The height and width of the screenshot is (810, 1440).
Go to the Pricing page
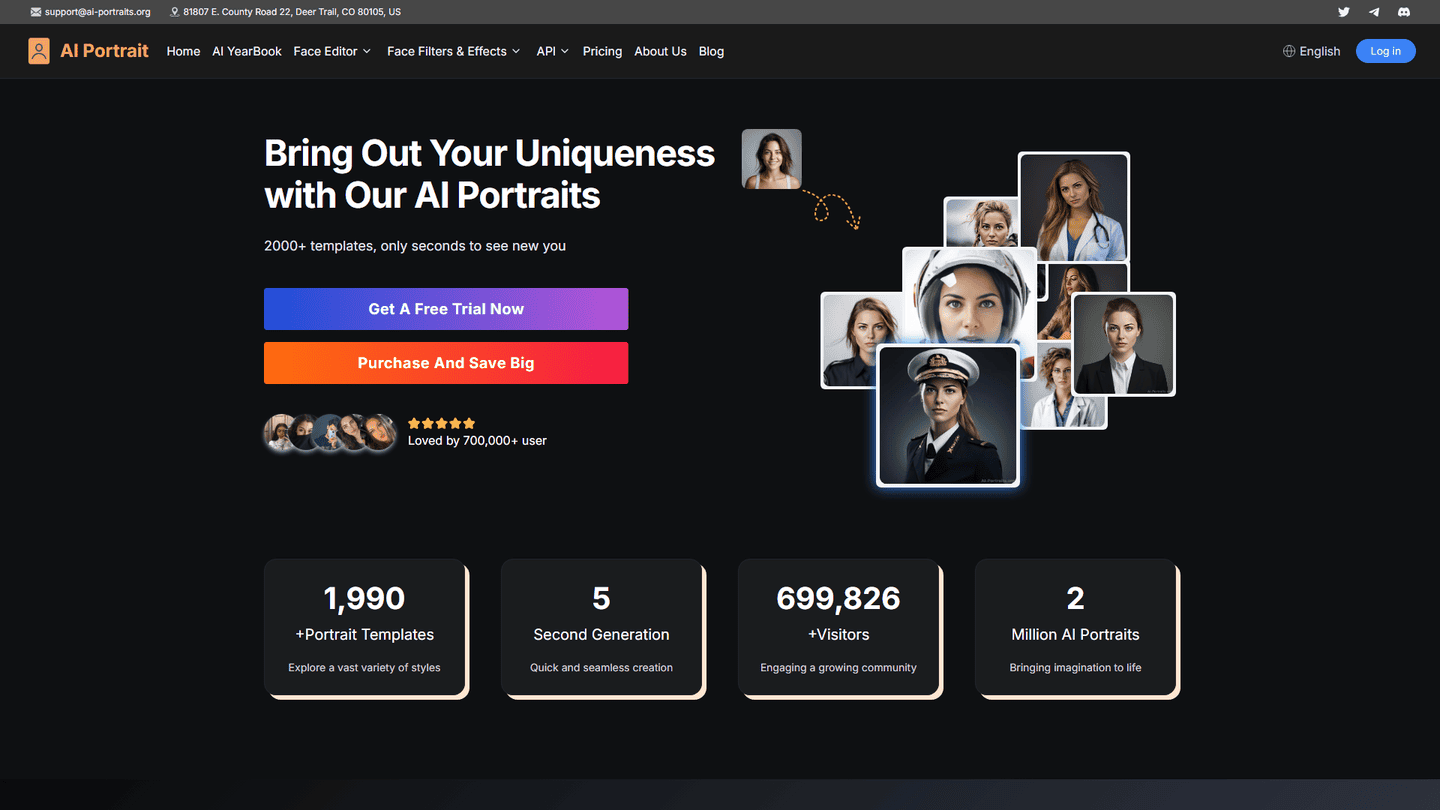pos(602,51)
